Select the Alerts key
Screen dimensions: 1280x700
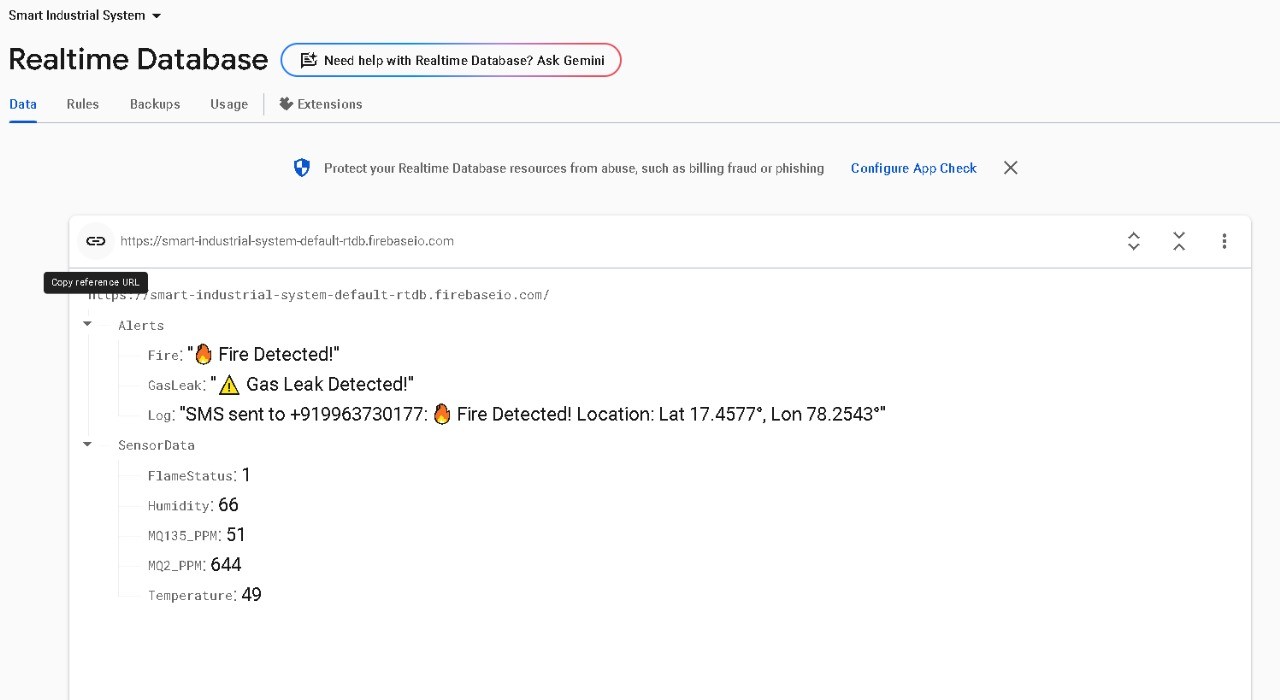(141, 325)
